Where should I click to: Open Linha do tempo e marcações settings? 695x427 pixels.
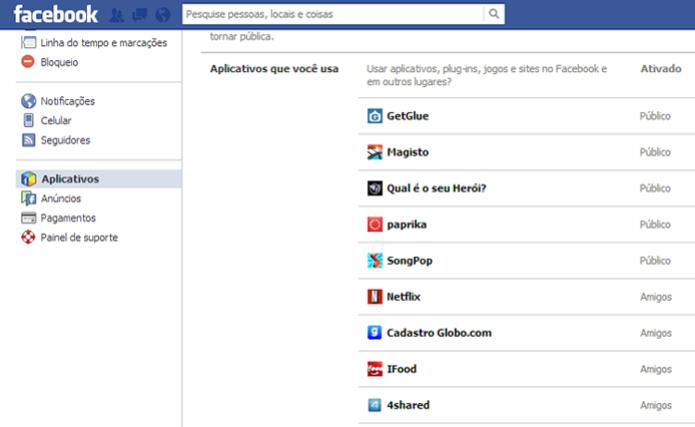pos(104,43)
